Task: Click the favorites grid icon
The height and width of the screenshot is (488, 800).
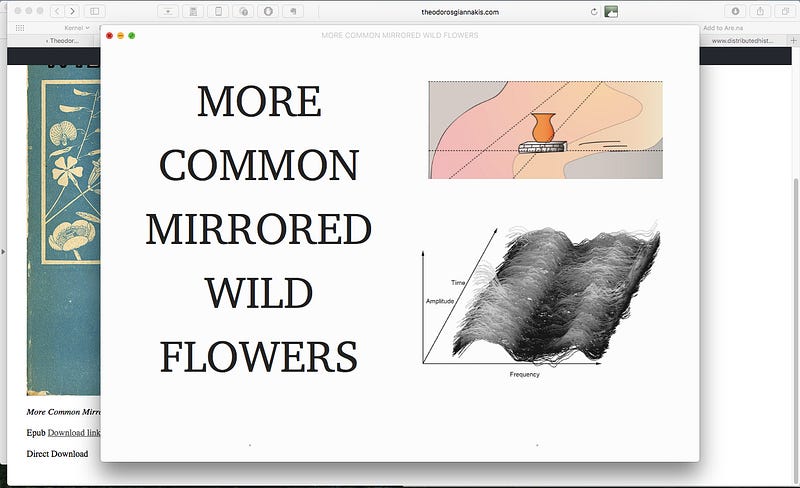Action: coord(19,28)
